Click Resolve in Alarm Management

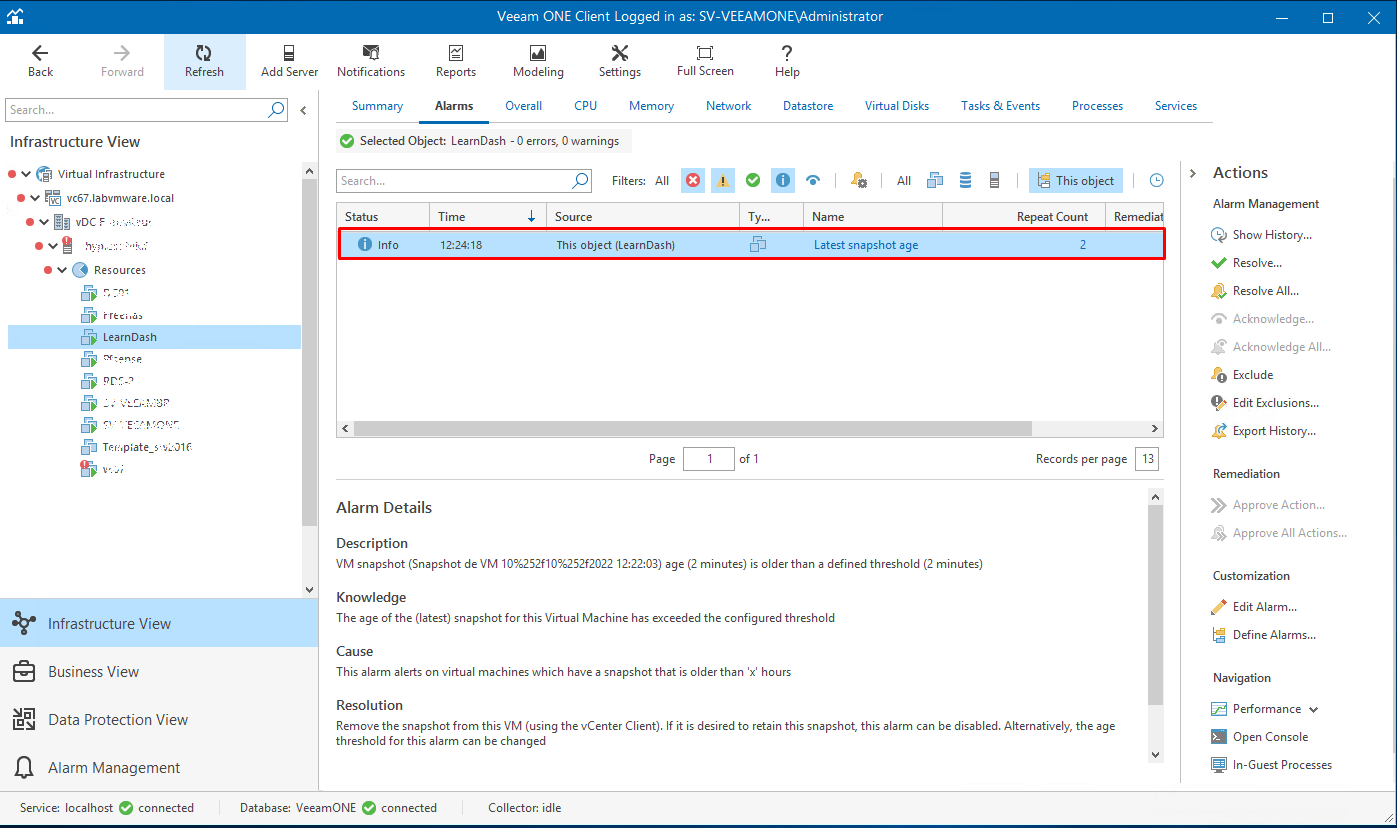1246,263
